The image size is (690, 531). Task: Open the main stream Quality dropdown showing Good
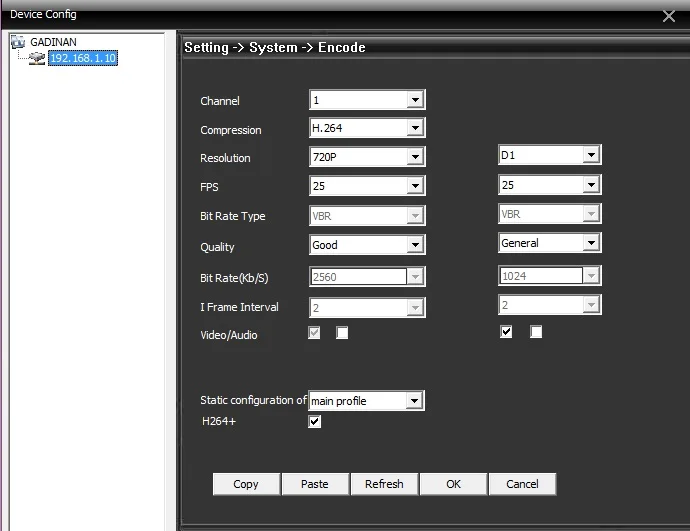pos(367,245)
